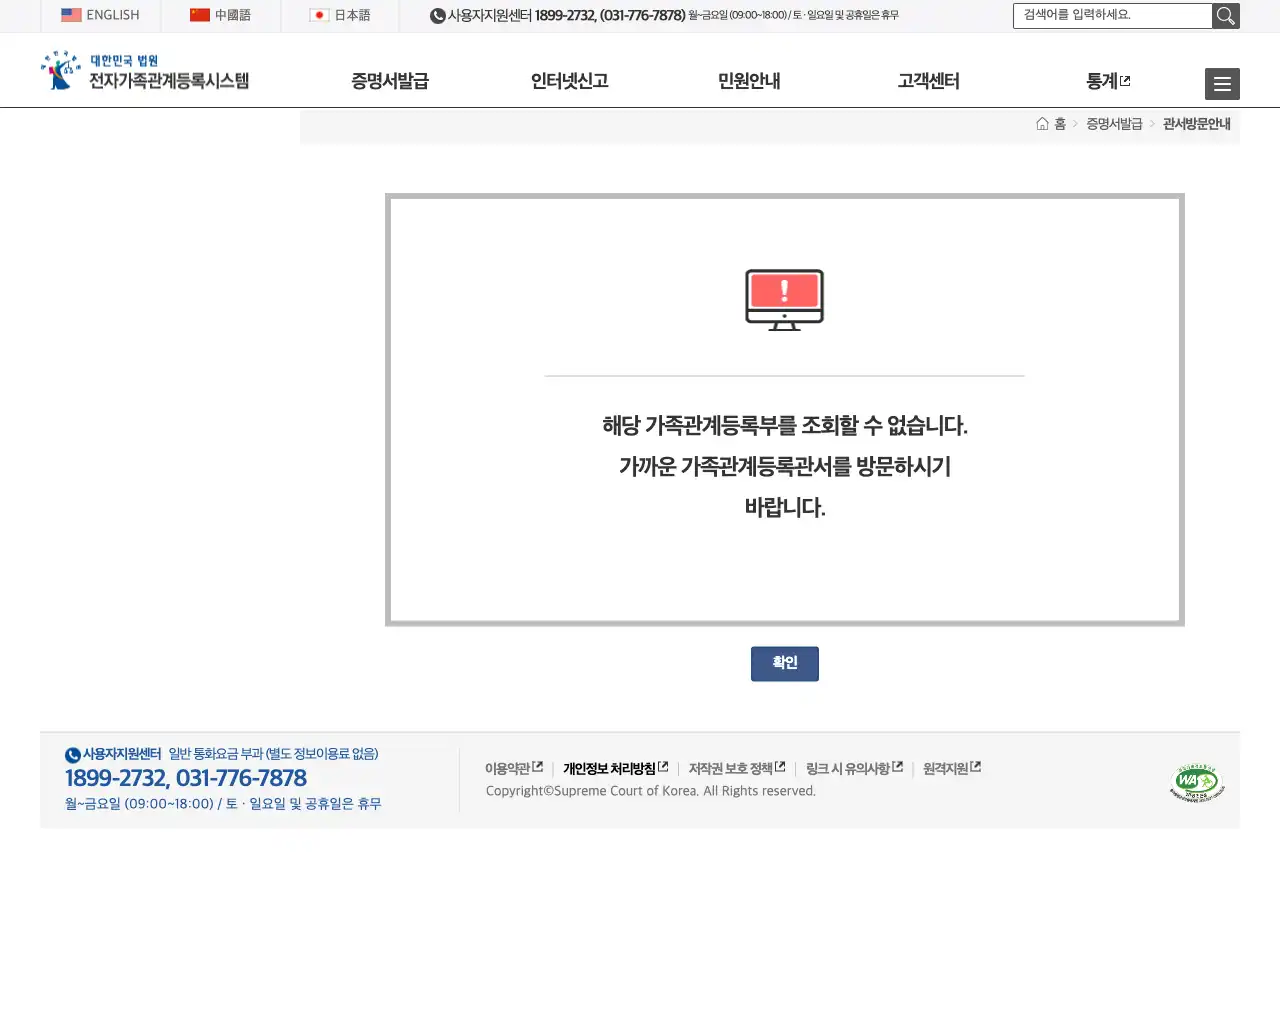Image resolution: width=1280 pixels, height=1024 pixels.
Task: Click the search magnifier icon
Action: 1226,16
